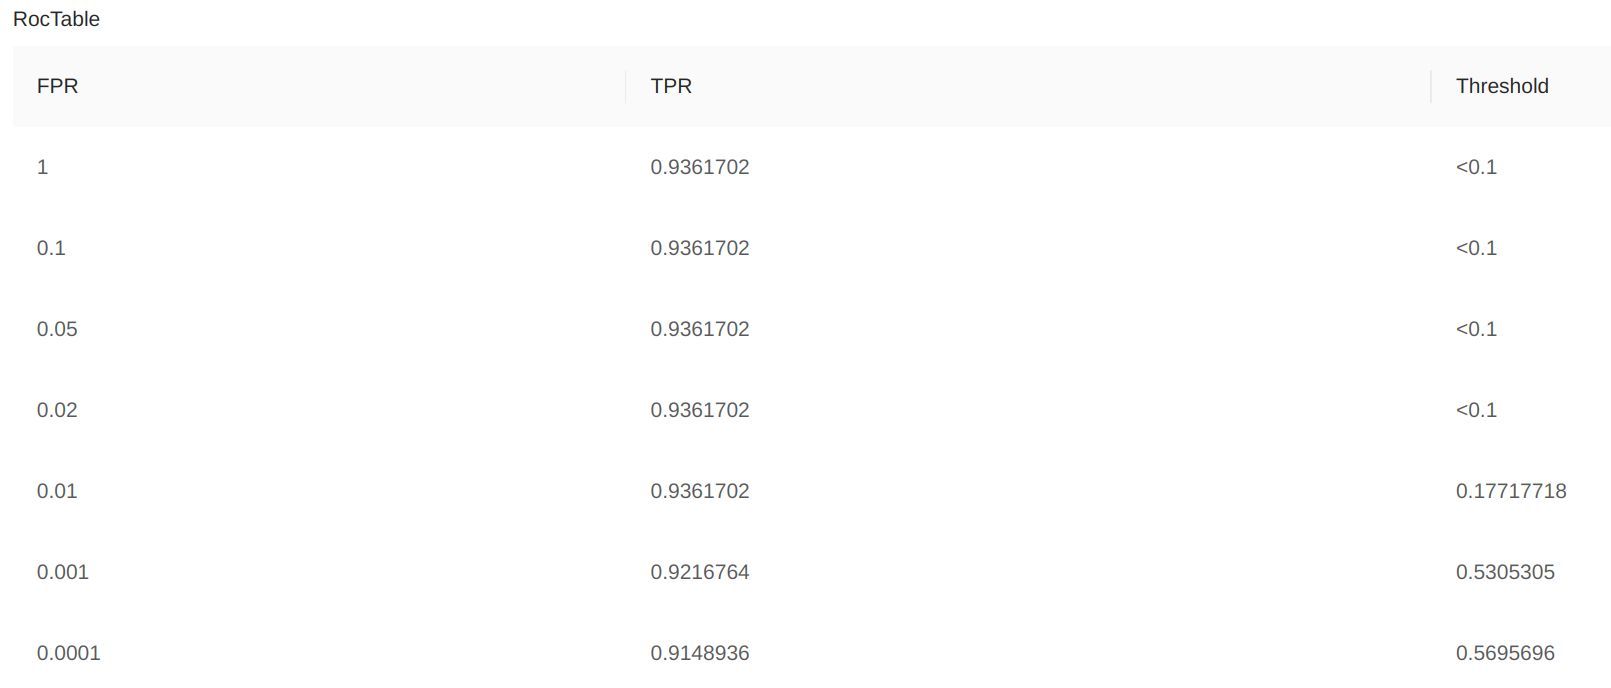This screenshot has height=688, width=1611.
Task: Click the TPR cell in the FPR 1 row
Action: click(x=699, y=167)
